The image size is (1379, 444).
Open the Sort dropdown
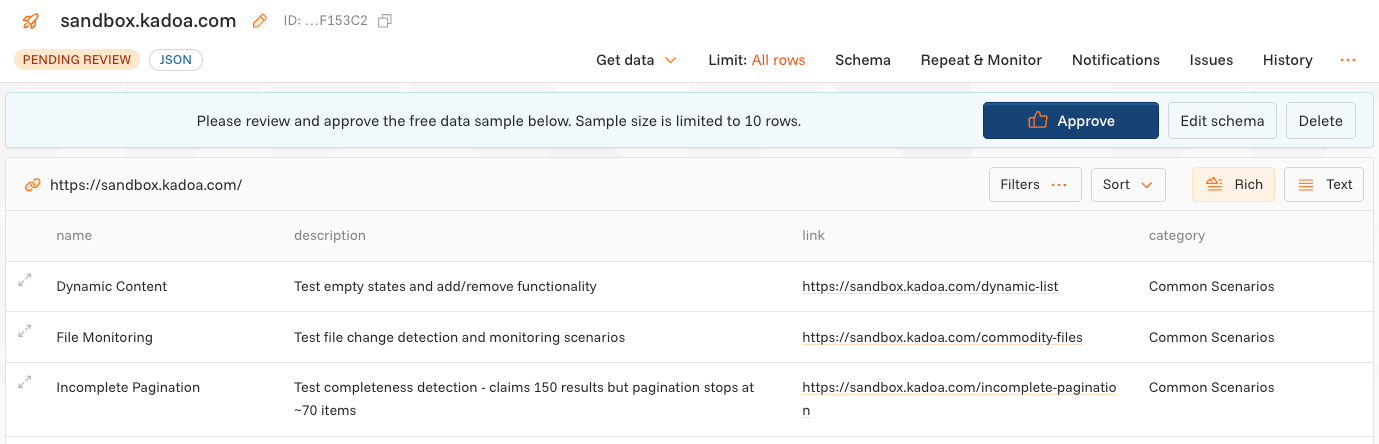point(1128,184)
